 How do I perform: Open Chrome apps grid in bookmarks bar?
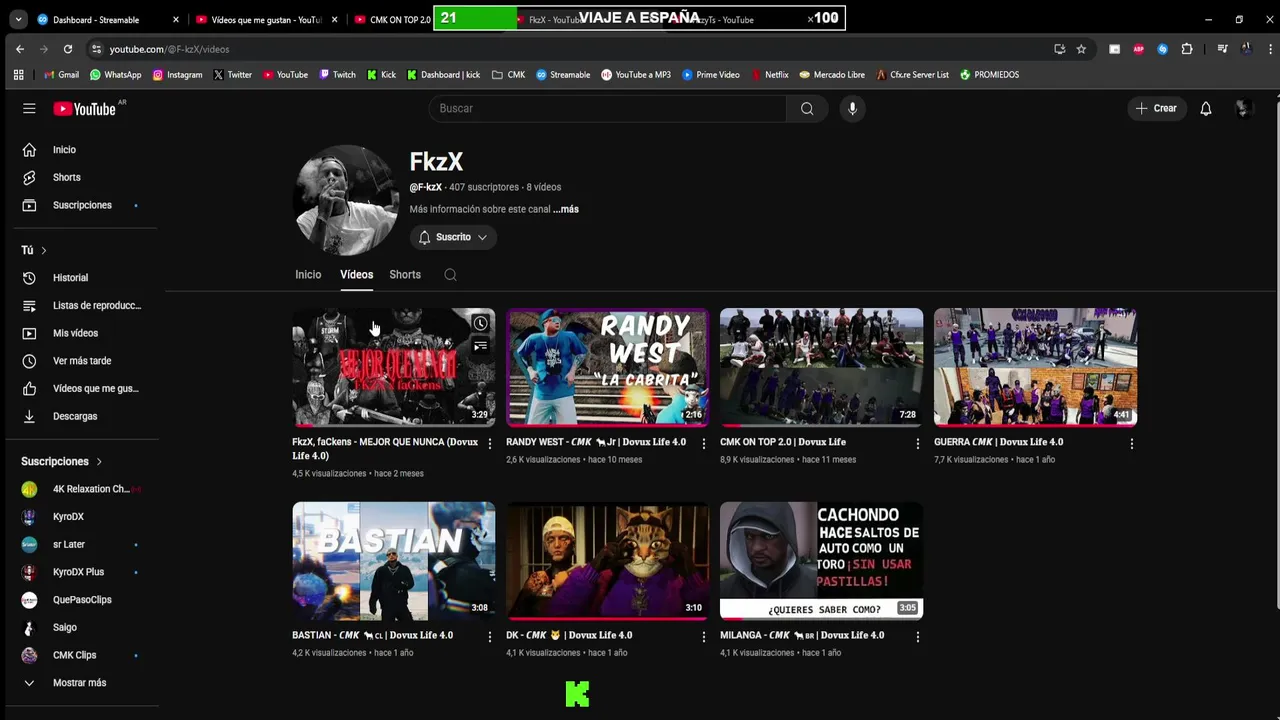pyautogui.click(x=18, y=75)
